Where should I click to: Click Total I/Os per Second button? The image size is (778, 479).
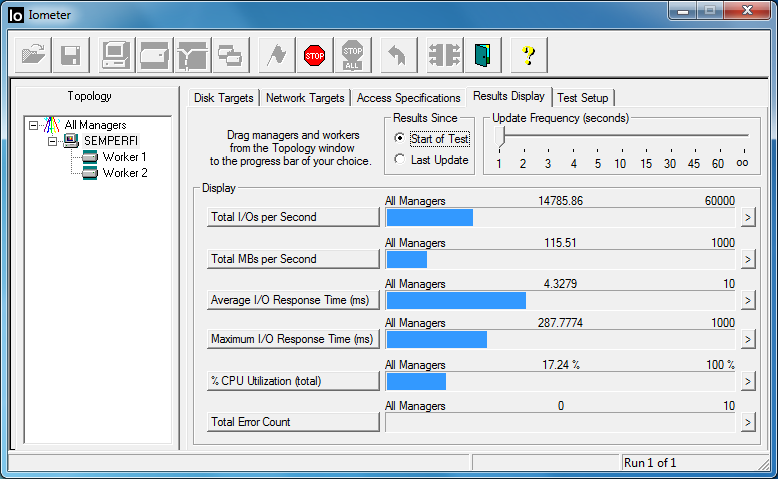click(293, 217)
